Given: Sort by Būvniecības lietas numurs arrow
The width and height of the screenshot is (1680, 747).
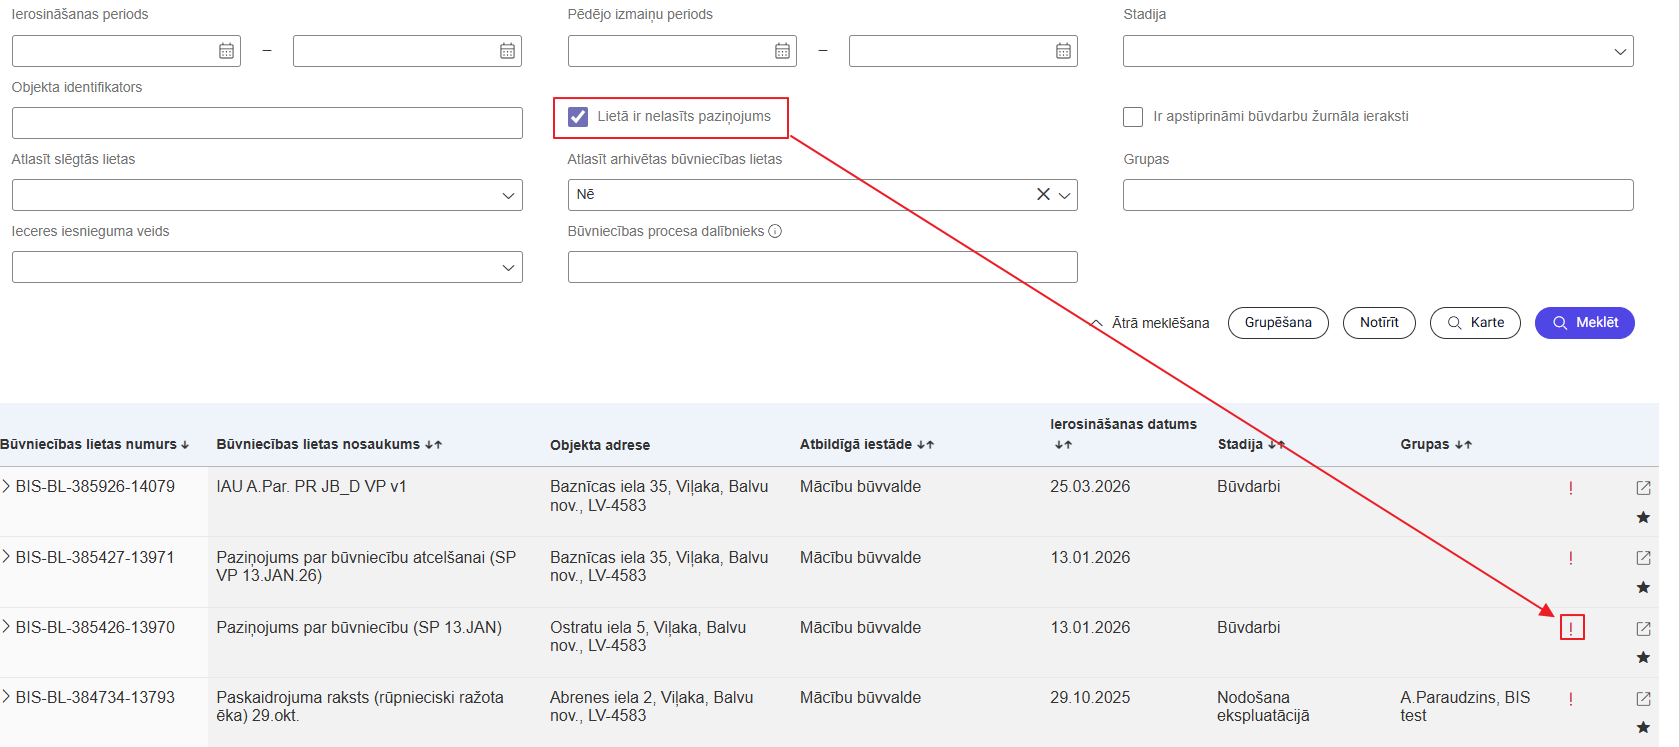Looking at the screenshot, I should (x=185, y=445).
